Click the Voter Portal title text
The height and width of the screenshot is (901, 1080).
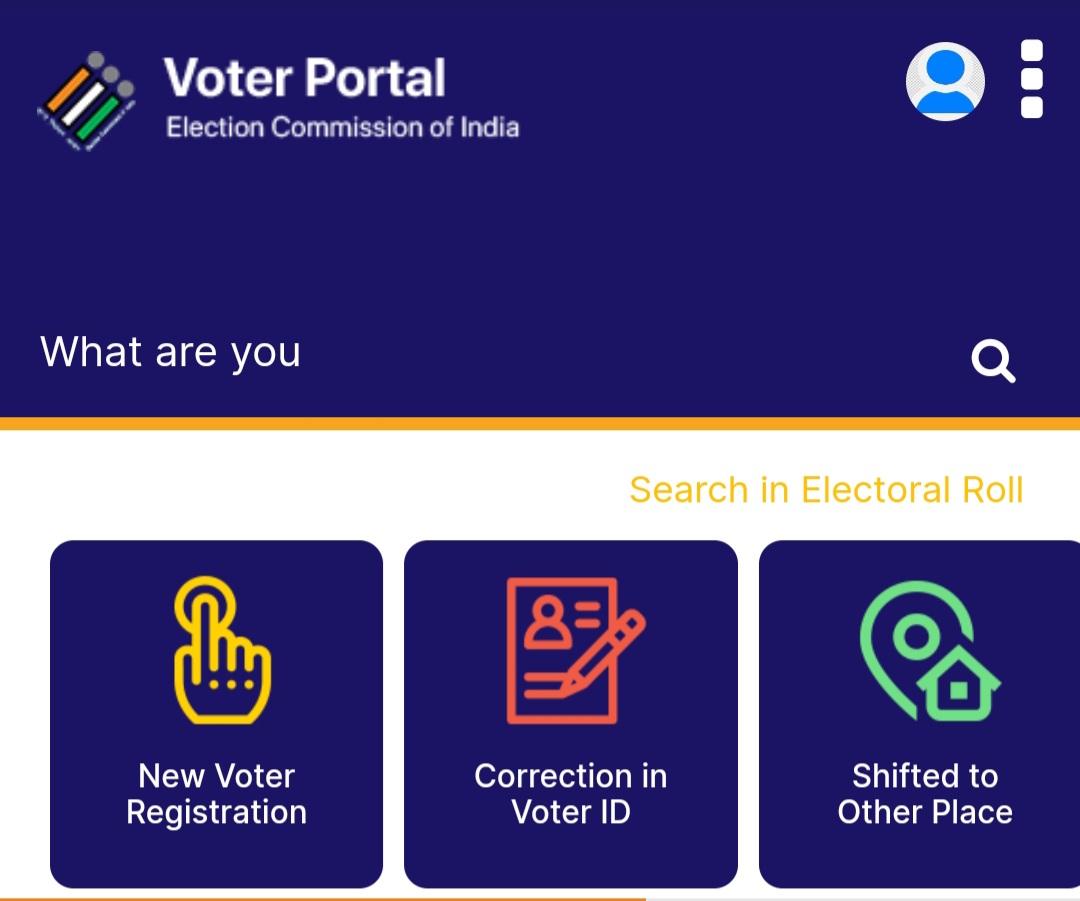pyautogui.click(x=304, y=77)
